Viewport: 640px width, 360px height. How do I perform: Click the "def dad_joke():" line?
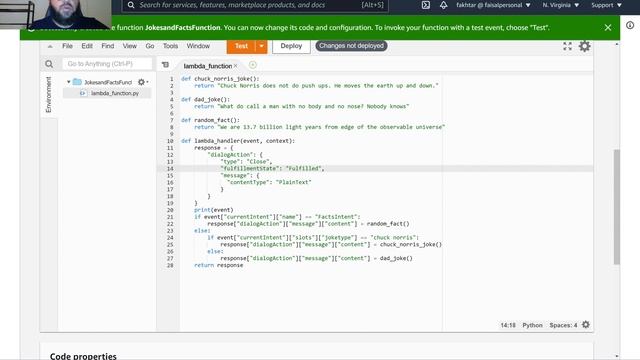pyautogui.click(x=206, y=100)
